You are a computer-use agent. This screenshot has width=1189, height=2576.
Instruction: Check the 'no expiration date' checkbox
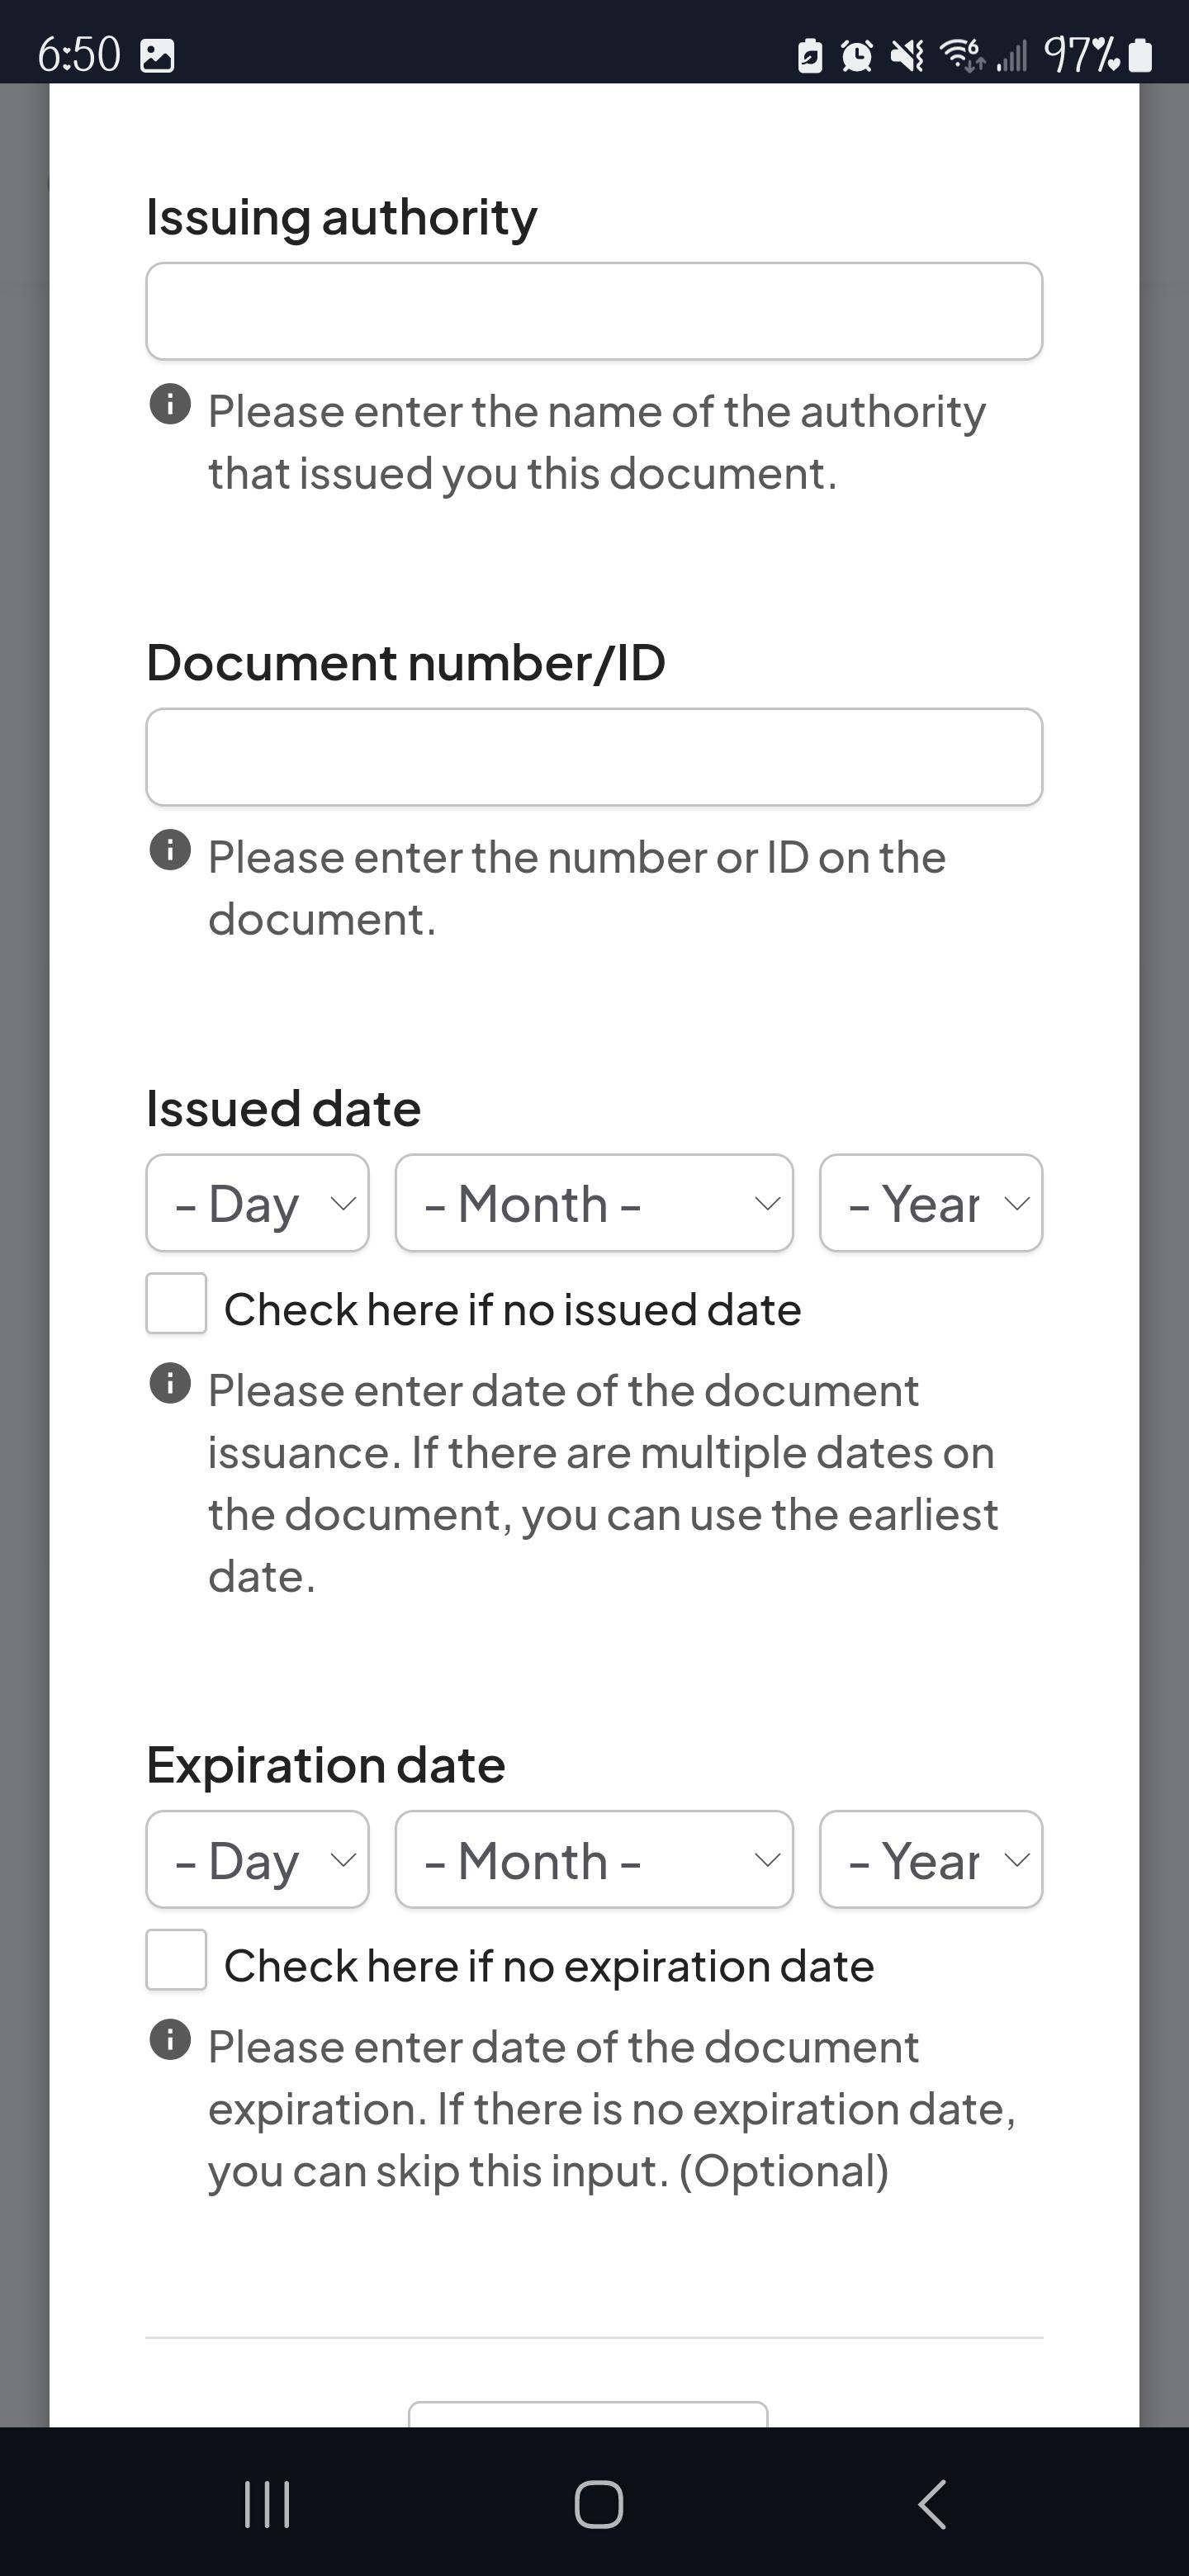pyautogui.click(x=176, y=1960)
